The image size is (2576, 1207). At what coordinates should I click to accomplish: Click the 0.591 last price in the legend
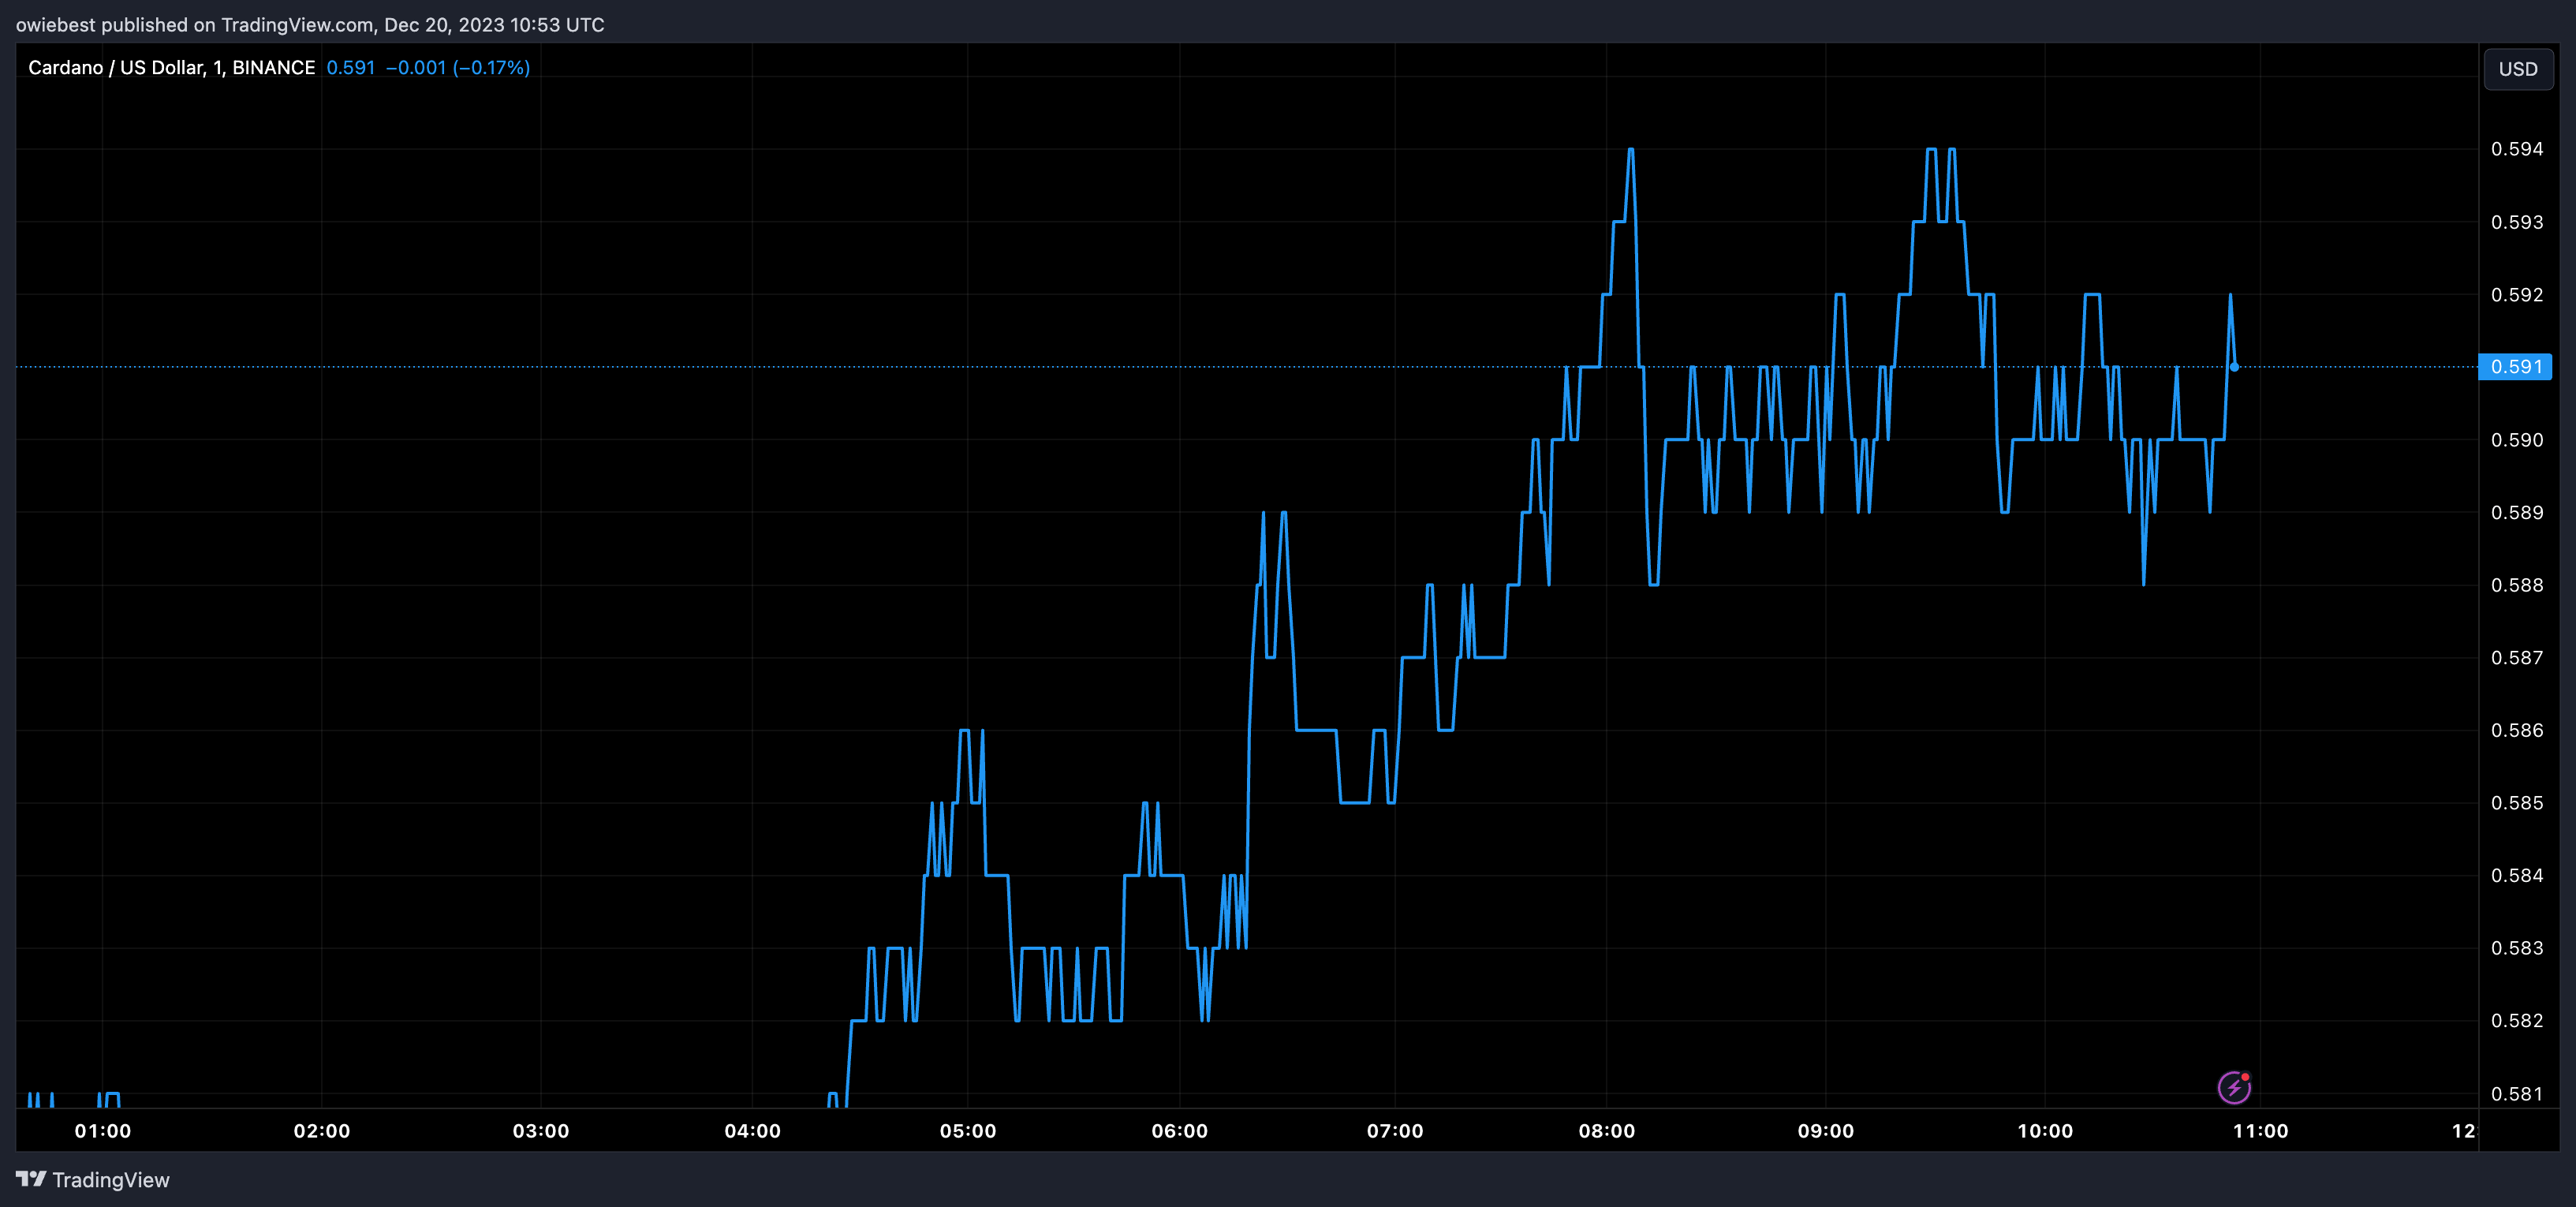point(351,67)
